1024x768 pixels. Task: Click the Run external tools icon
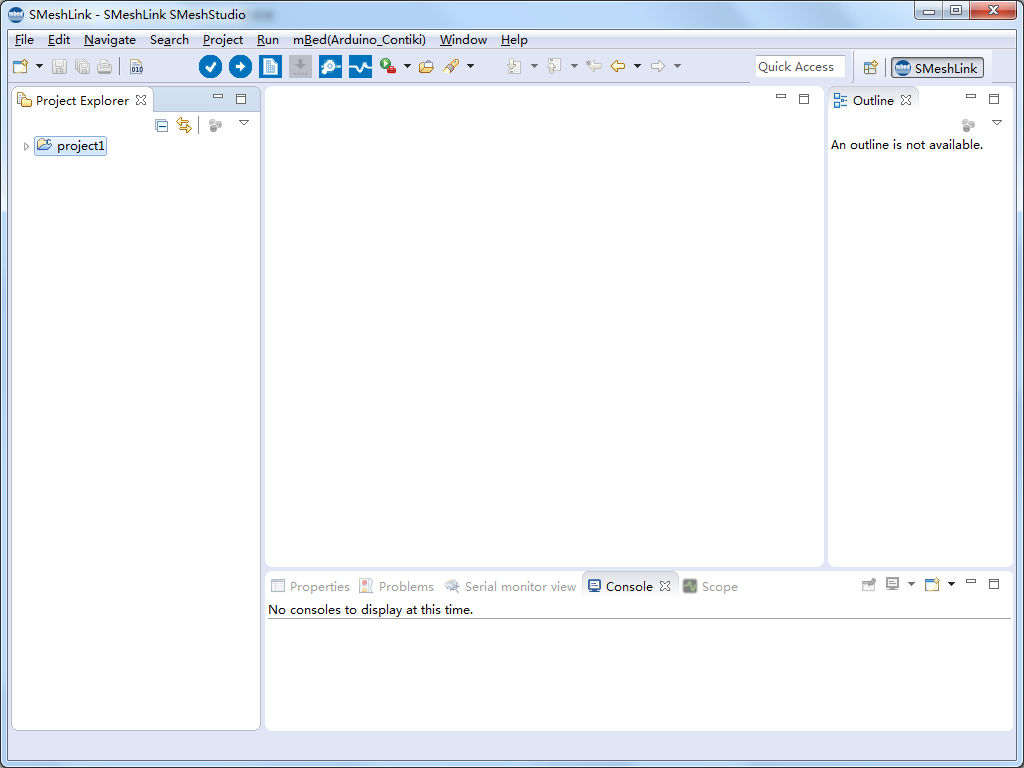click(x=388, y=66)
